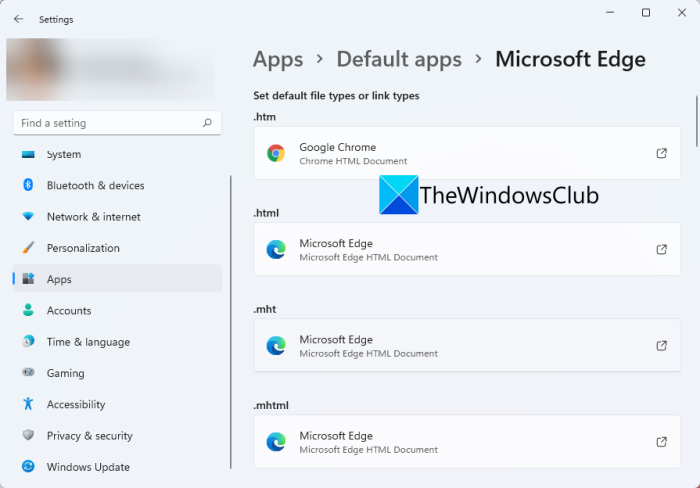700x488 pixels.
Task: Click the search magnifier icon
Action: [x=207, y=123]
